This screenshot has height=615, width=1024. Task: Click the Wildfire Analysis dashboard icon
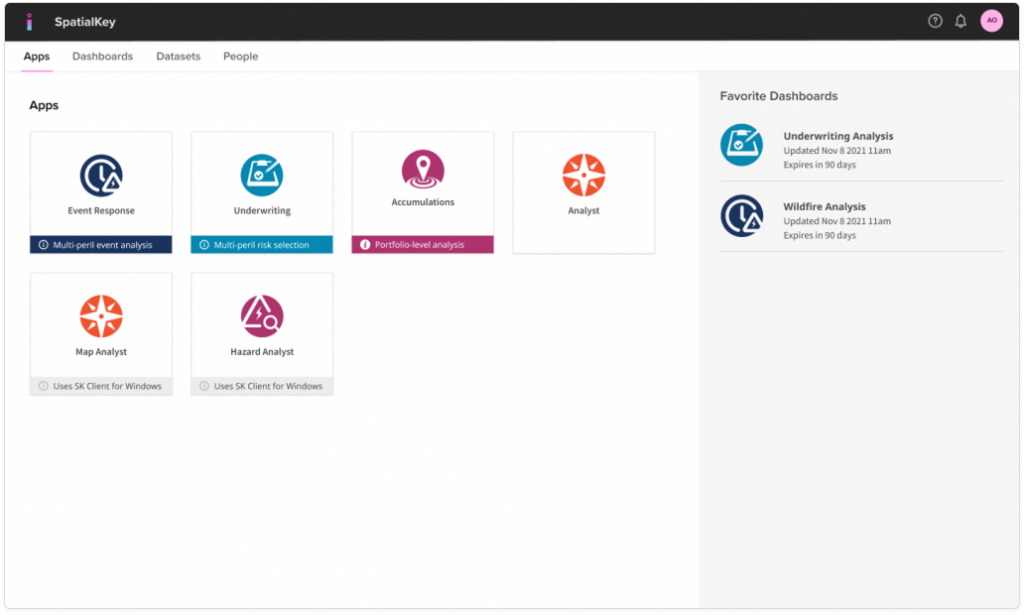coord(741,214)
